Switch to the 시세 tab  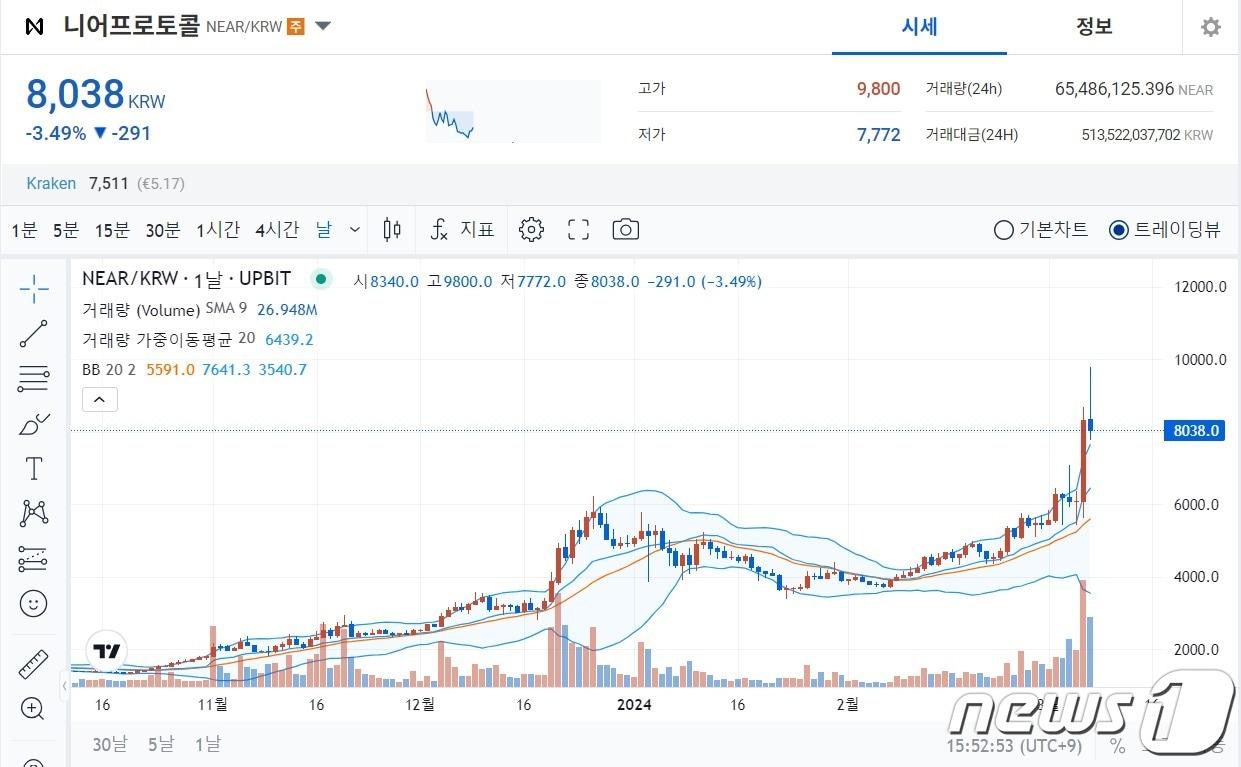(x=919, y=27)
